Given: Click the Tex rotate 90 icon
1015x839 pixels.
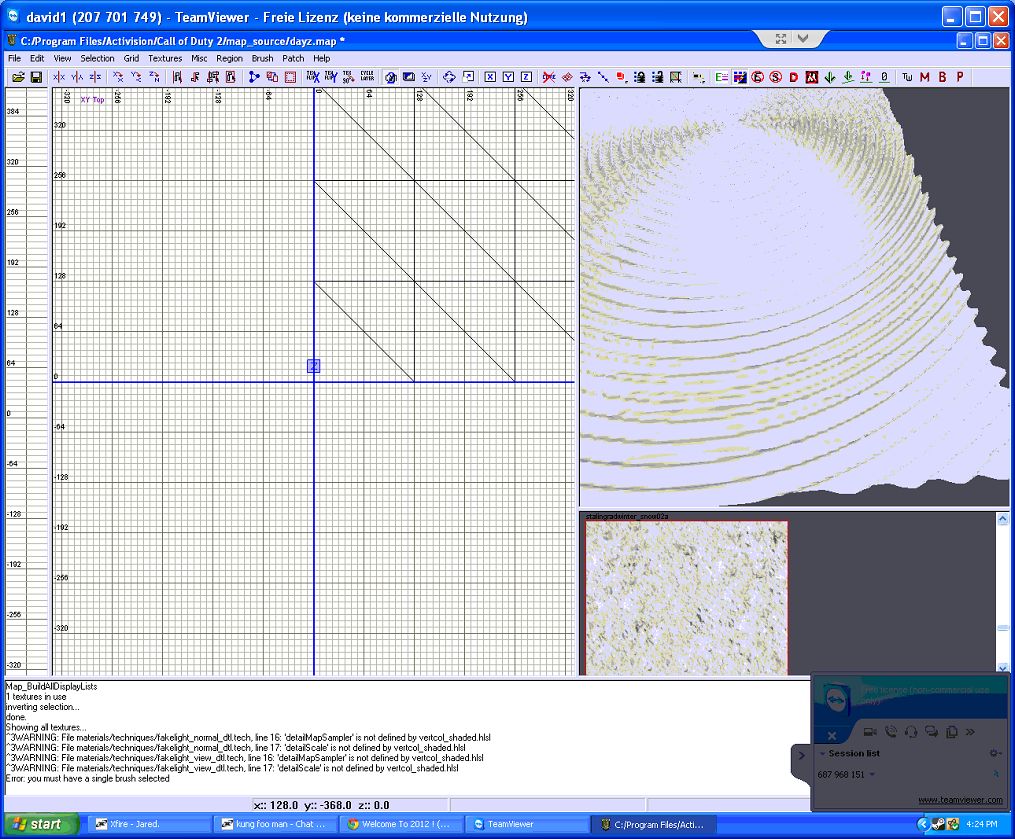Looking at the screenshot, I should [348, 77].
